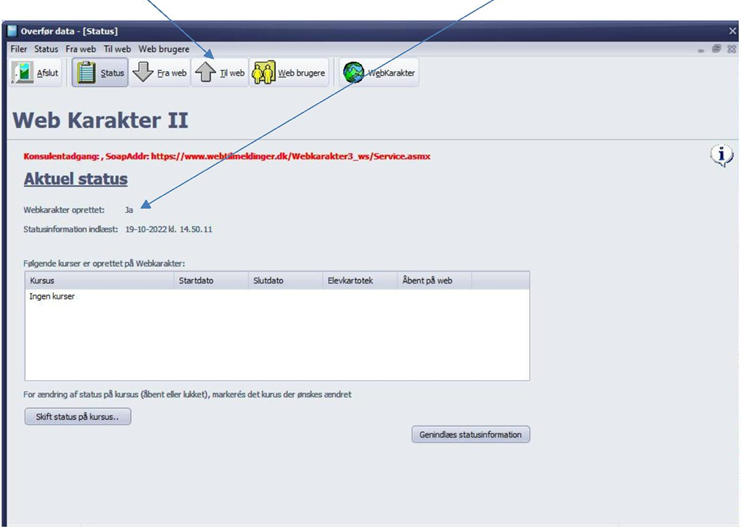Open the info speech bubble icon
The image size is (744, 532).
(722, 155)
